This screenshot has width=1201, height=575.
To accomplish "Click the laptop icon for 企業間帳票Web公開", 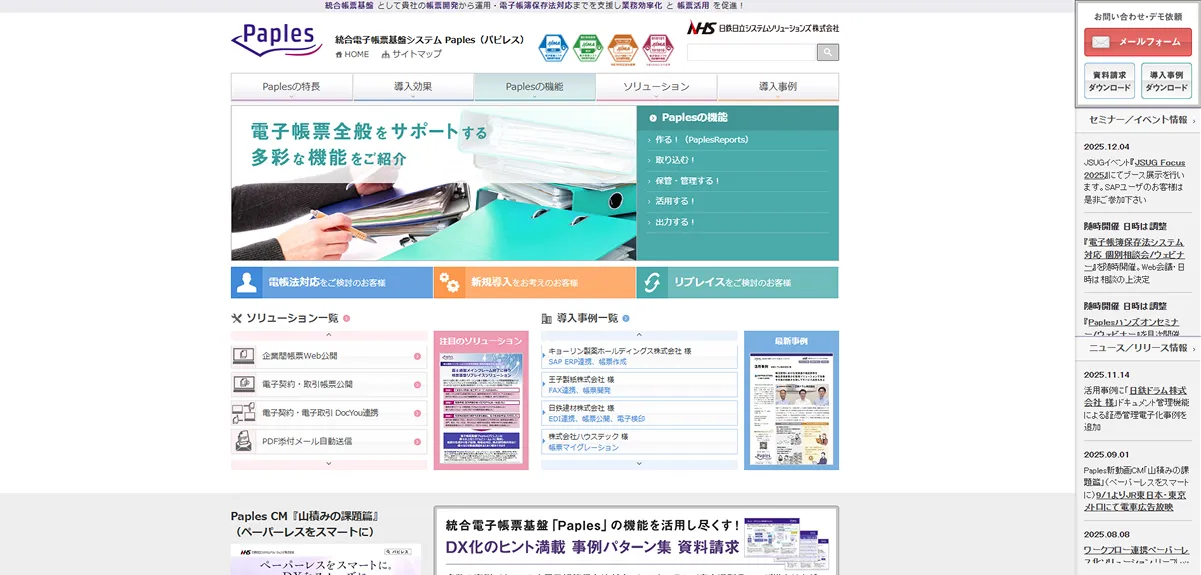I will (x=243, y=356).
